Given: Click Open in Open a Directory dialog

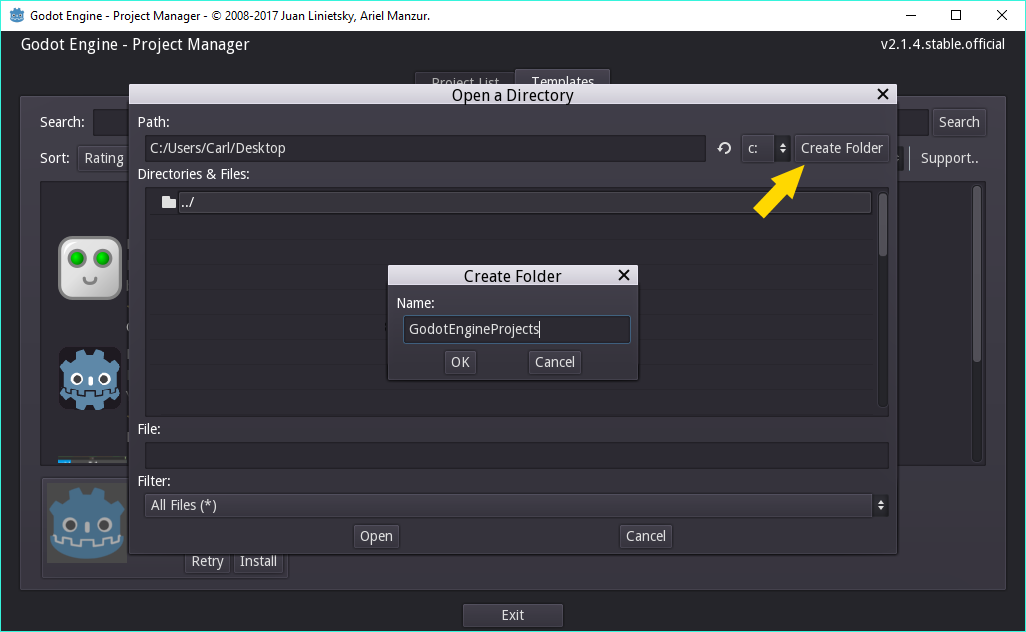Looking at the screenshot, I should coord(376,536).
